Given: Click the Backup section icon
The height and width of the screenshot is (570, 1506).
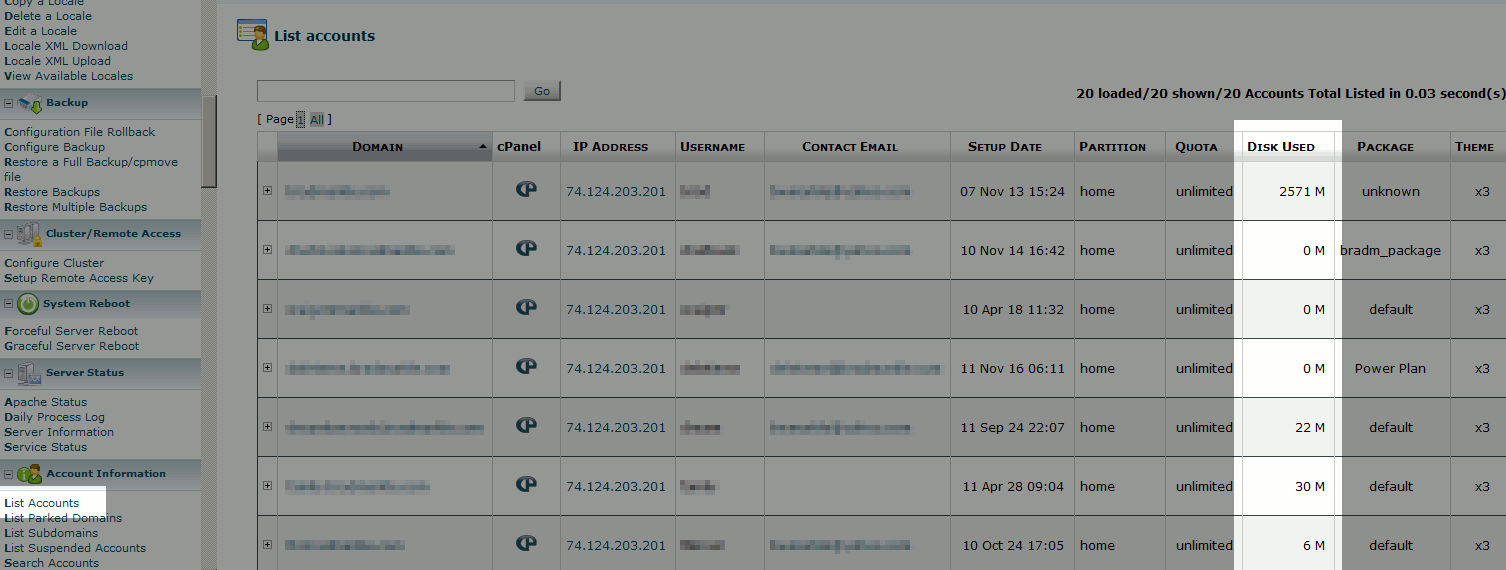Looking at the screenshot, I should [29, 102].
